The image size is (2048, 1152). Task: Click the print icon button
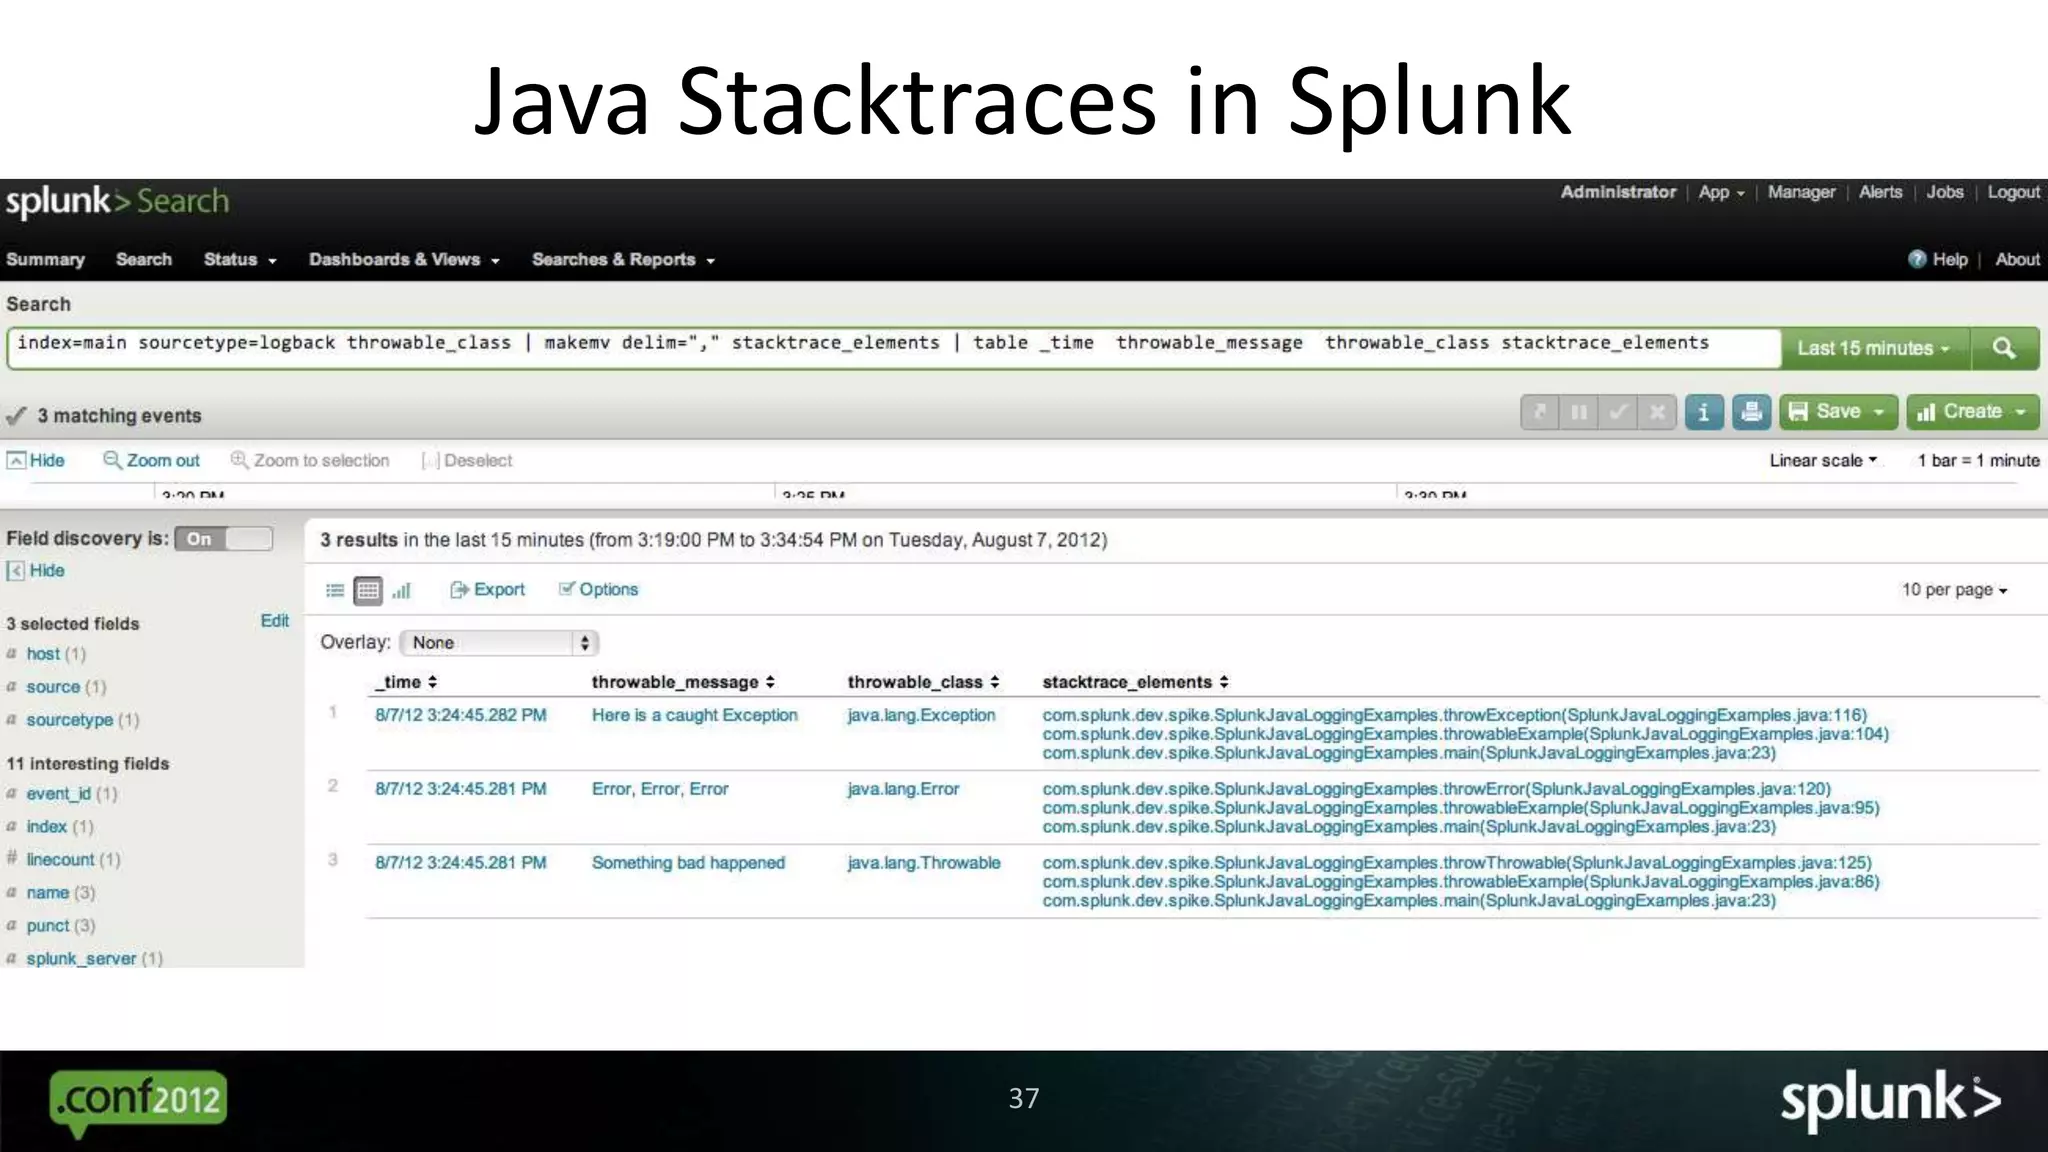tap(1751, 412)
